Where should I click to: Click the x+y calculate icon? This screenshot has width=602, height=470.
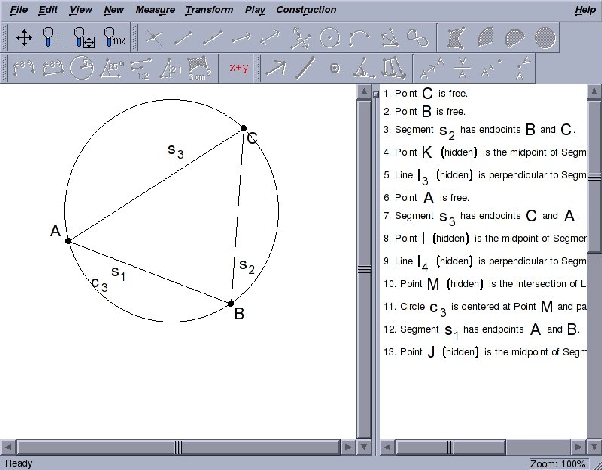tap(239, 68)
